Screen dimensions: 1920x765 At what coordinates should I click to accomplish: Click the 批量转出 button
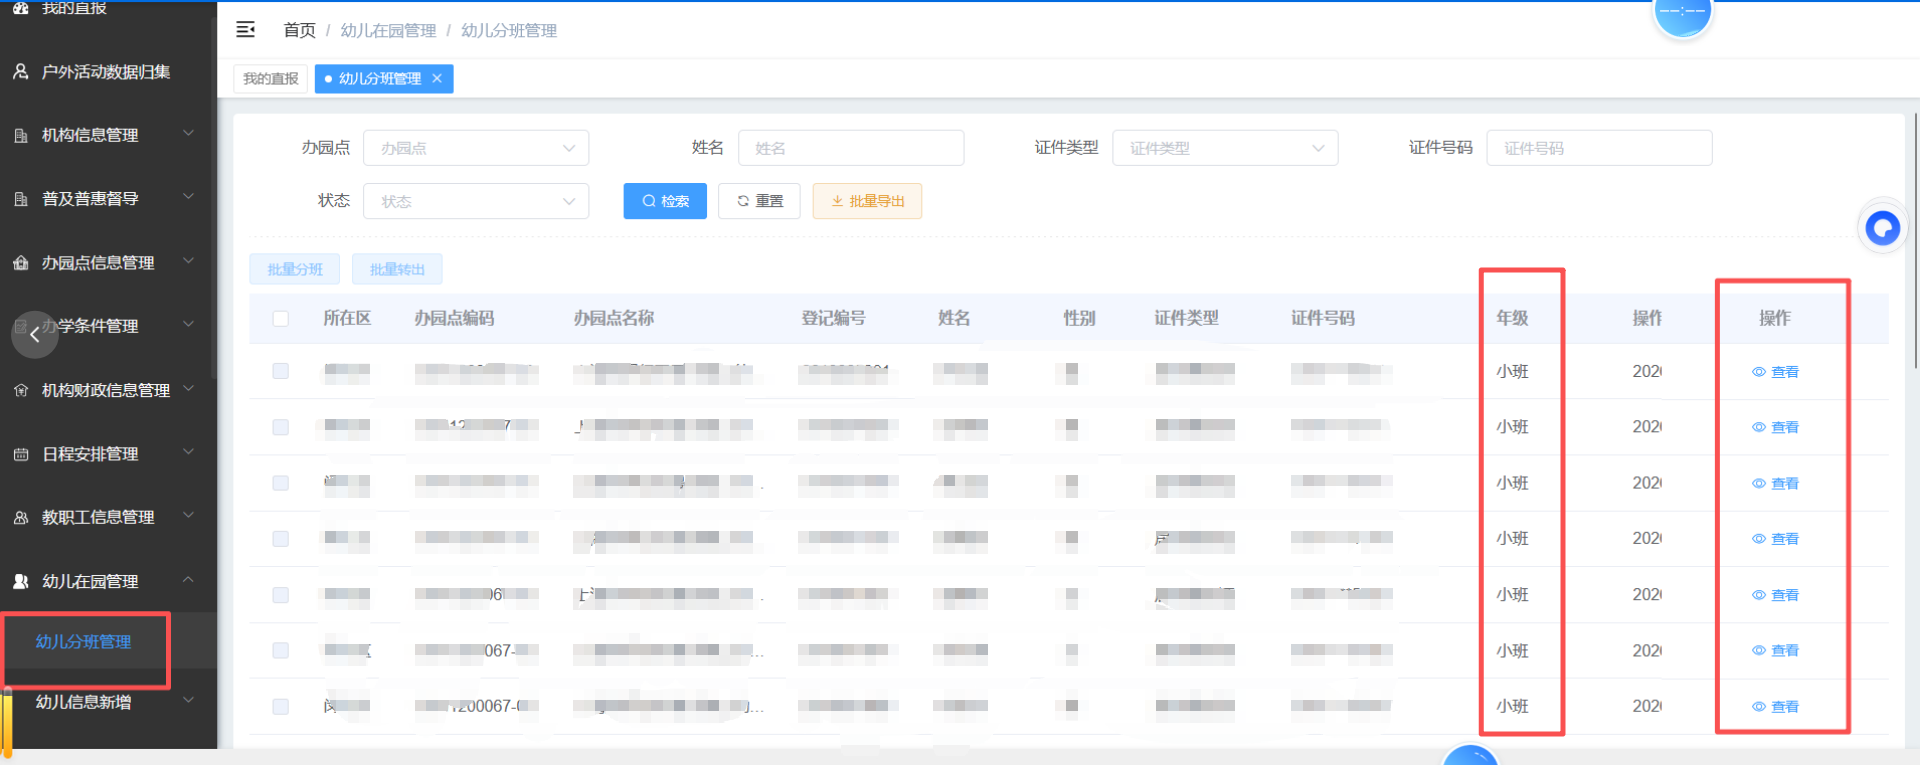(397, 269)
